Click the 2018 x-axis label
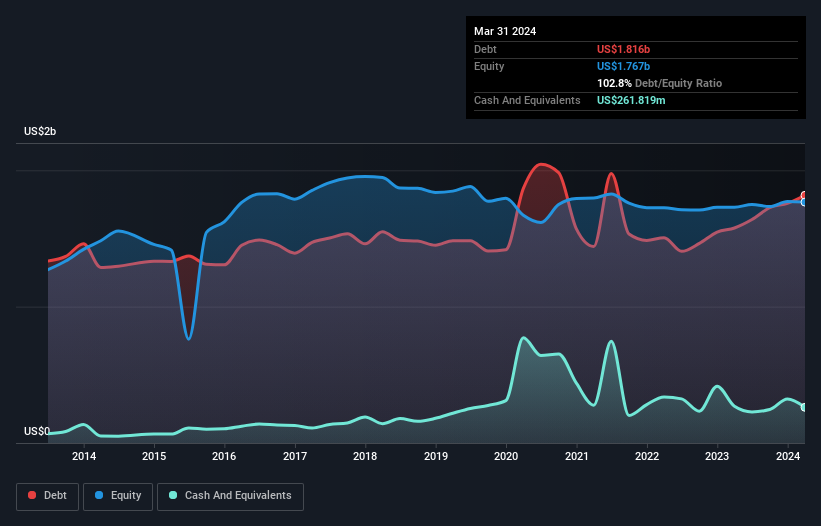This screenshot has width=821, height=526. point(365,456)
